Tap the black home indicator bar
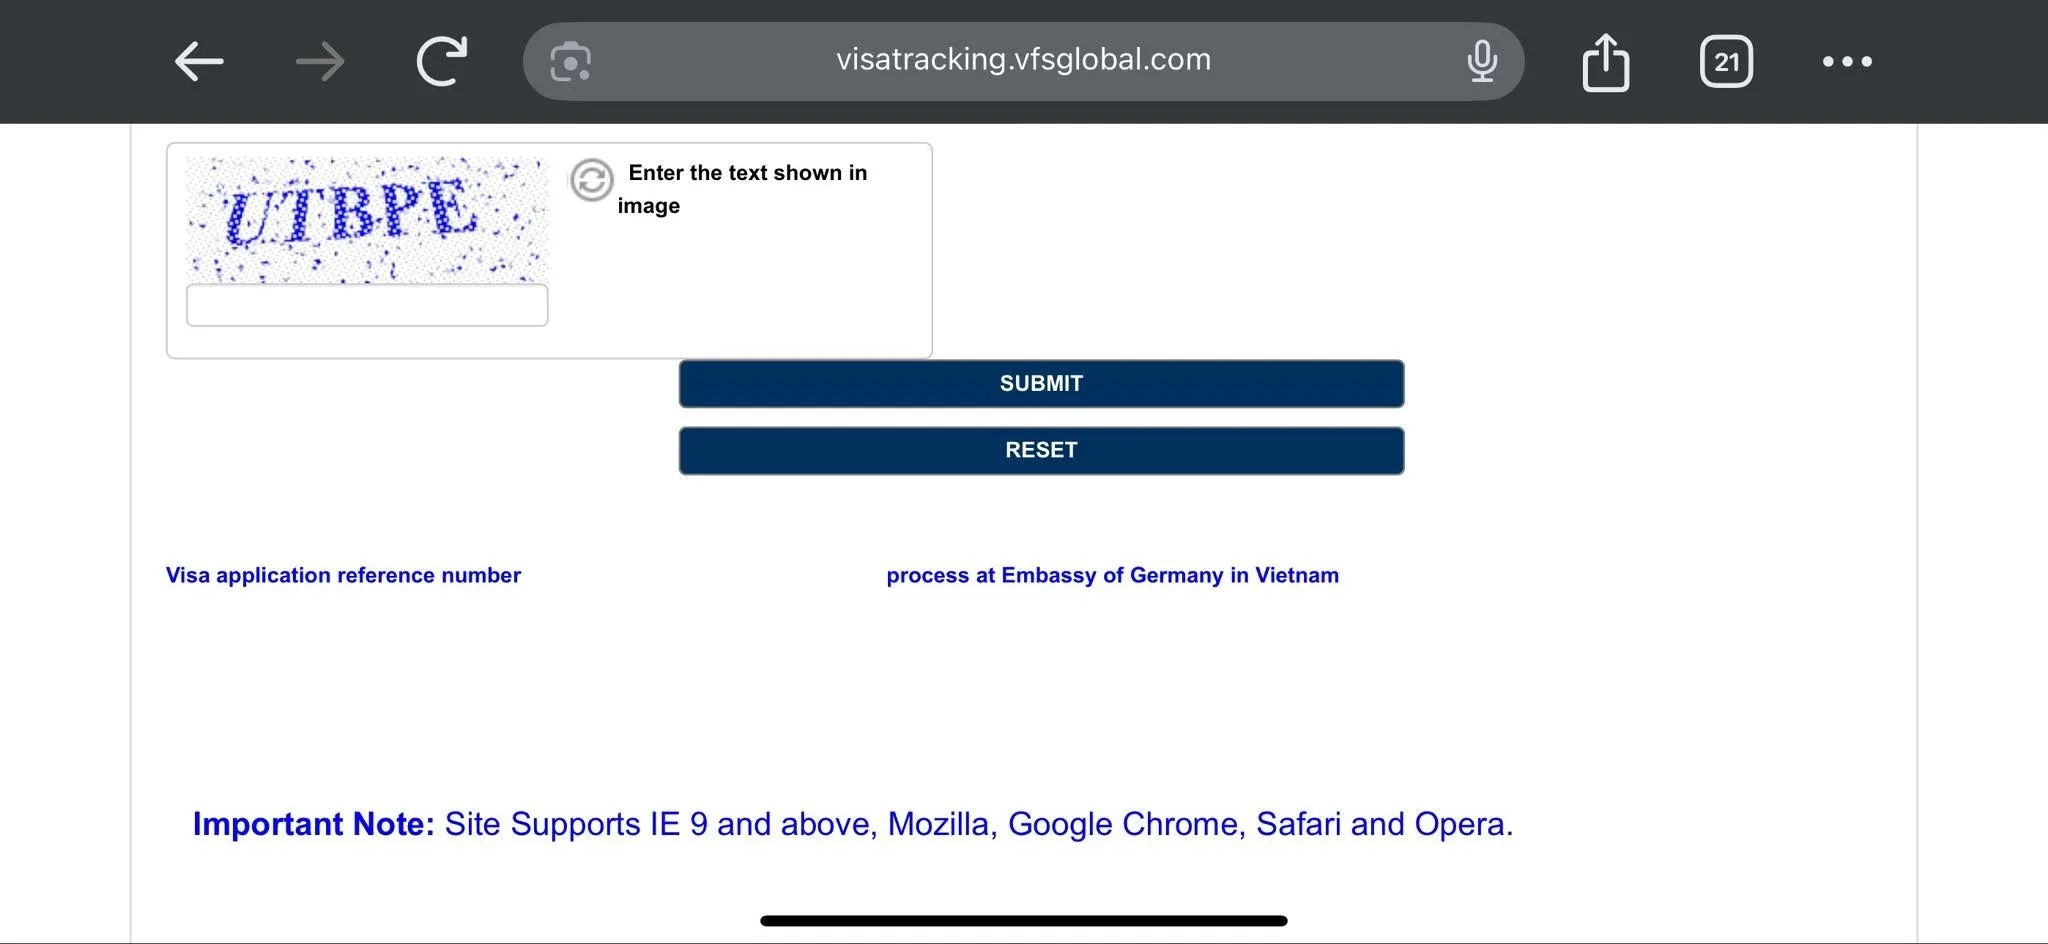The height and width of the screenshot is (944, 2048). (x=1023, y=920)
